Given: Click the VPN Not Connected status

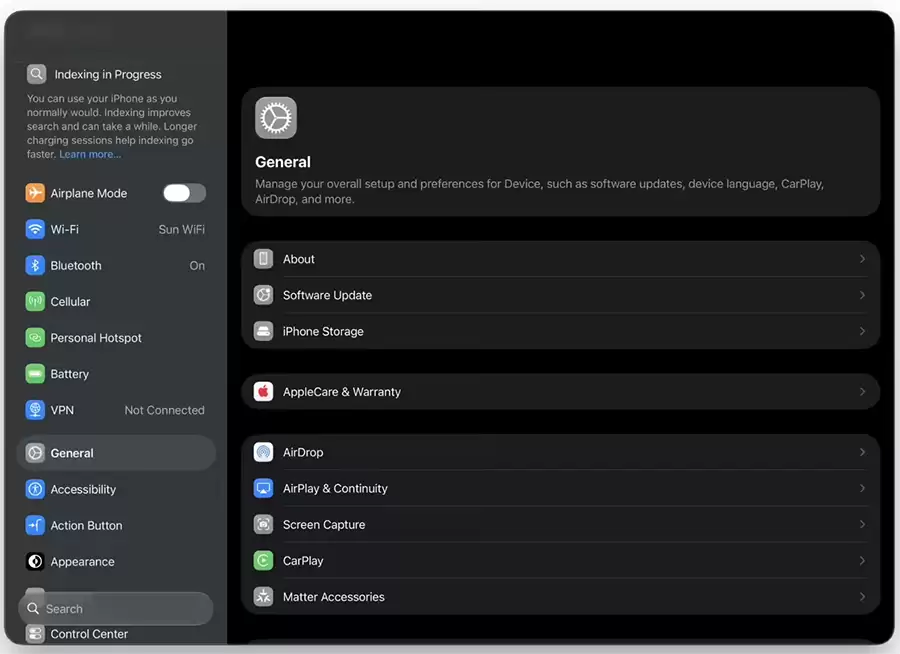Looking at the screenshot, I should (x=164, y=410).
